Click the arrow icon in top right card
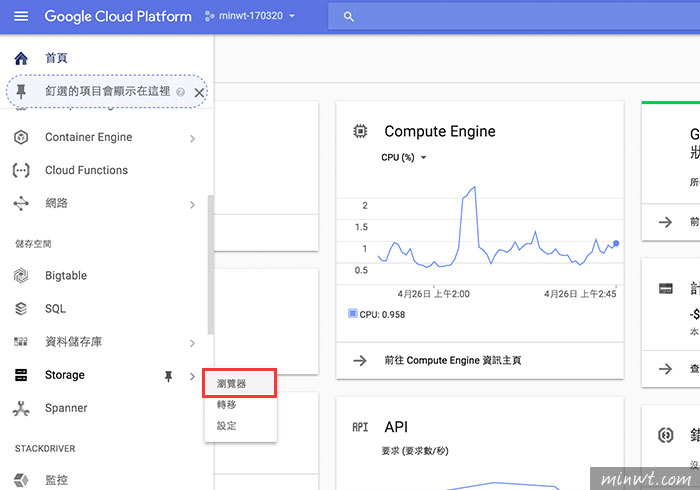This screenshot has width=700, height=490. tap(665, 222)
